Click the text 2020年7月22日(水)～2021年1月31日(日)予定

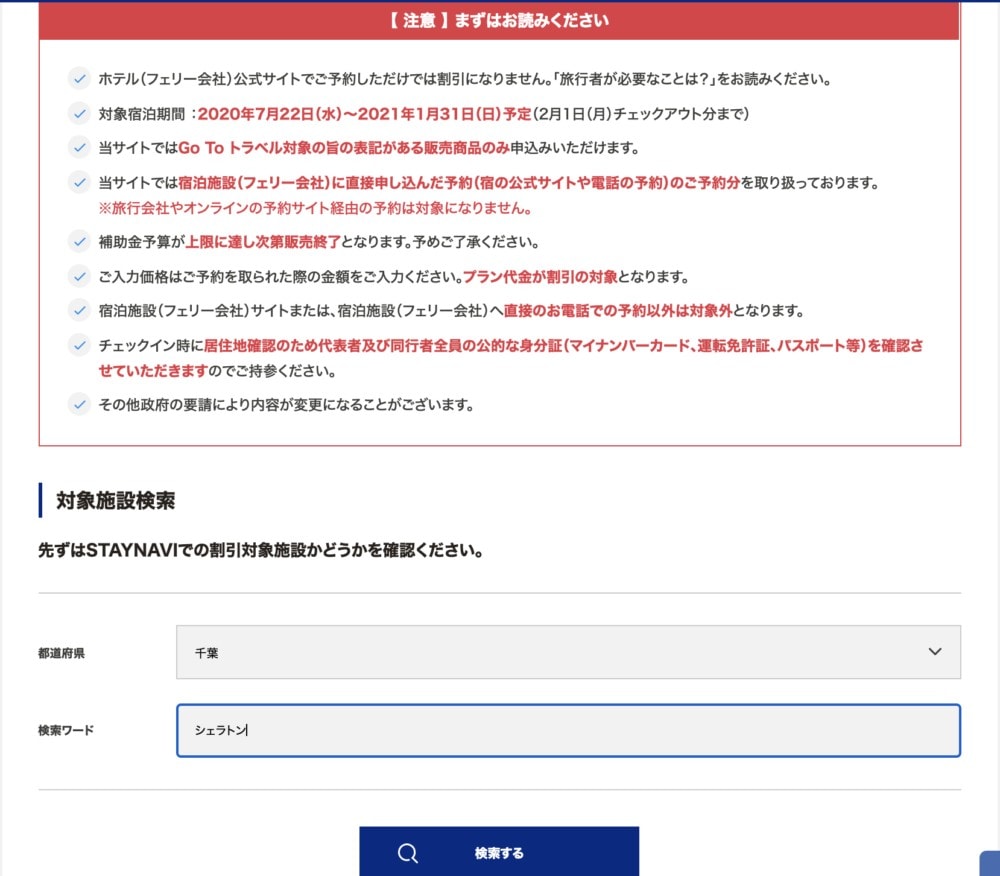point(364,114)
